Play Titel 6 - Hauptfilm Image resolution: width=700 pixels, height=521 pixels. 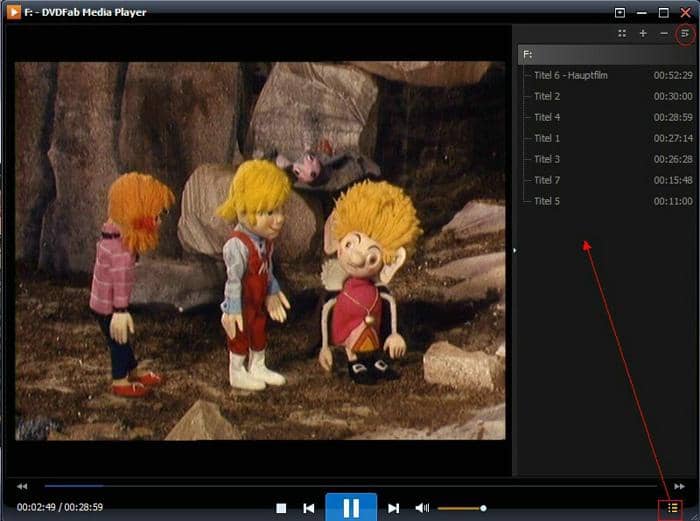[x=608, y=75]
